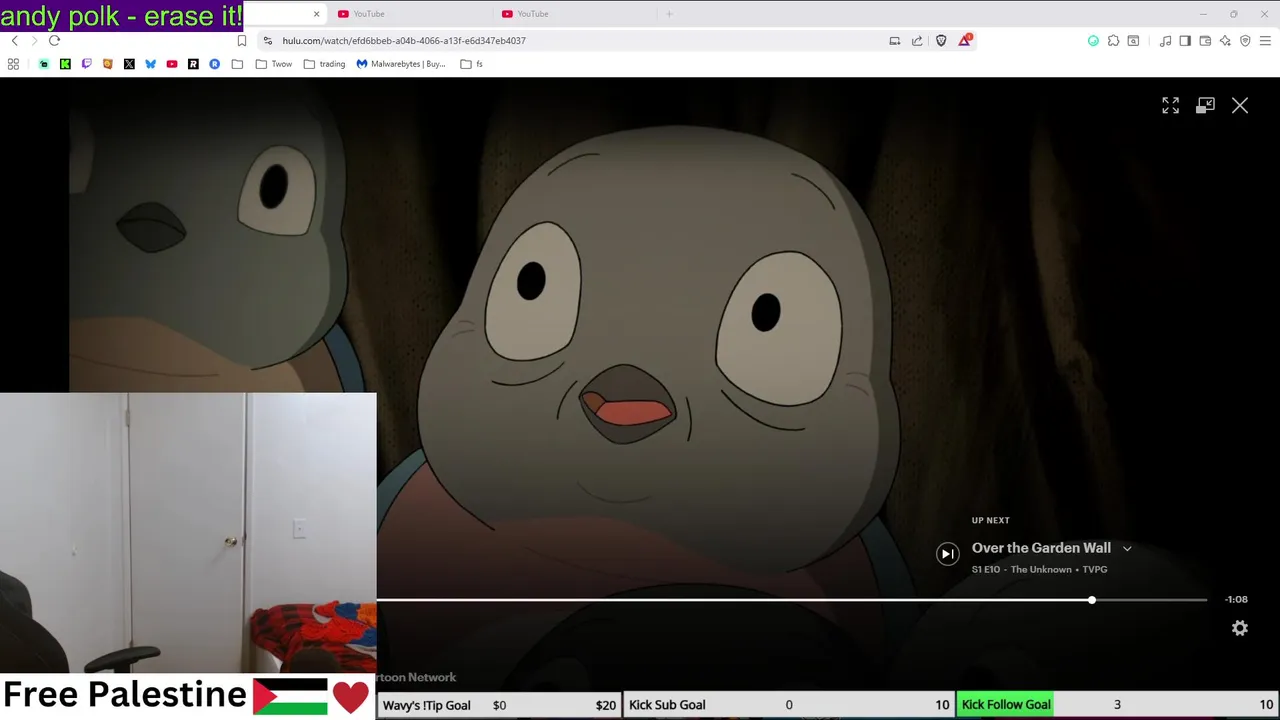Open a new browser tab

(x=669, y=14)
